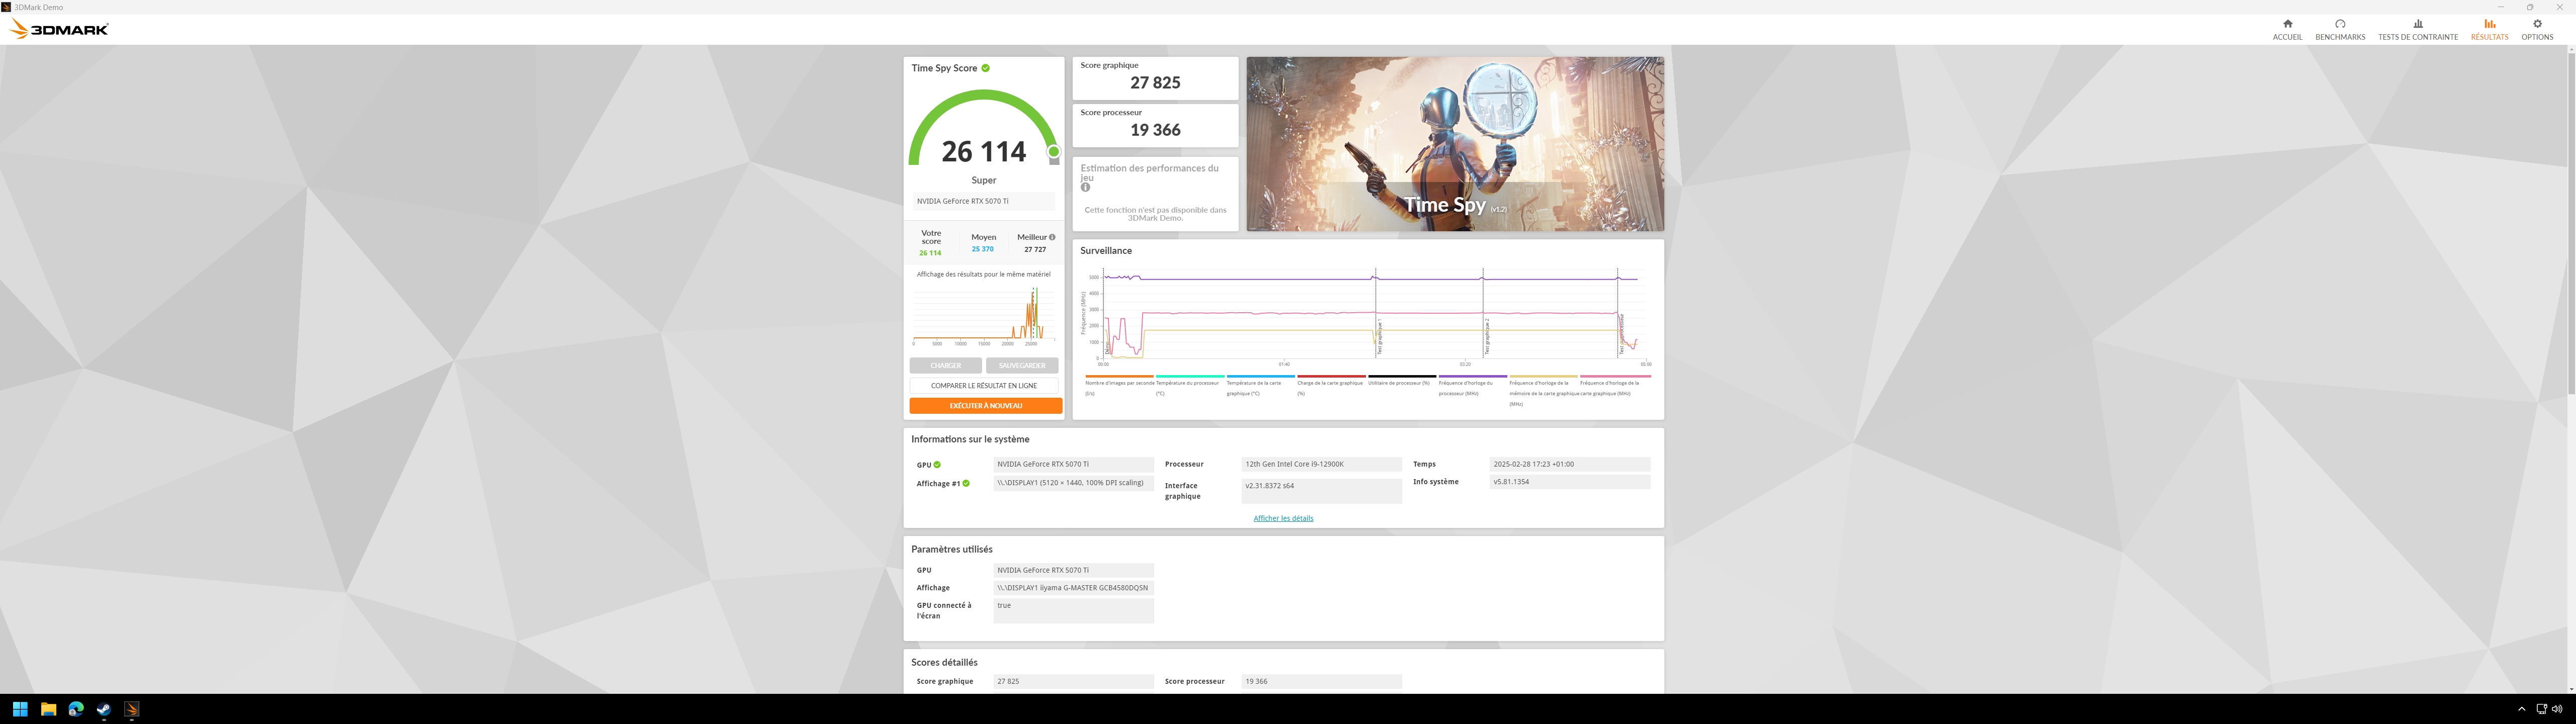Toggle the Nombre d'images par seconde legend
2576x724 pixels.
click(x=1119, y=386)
